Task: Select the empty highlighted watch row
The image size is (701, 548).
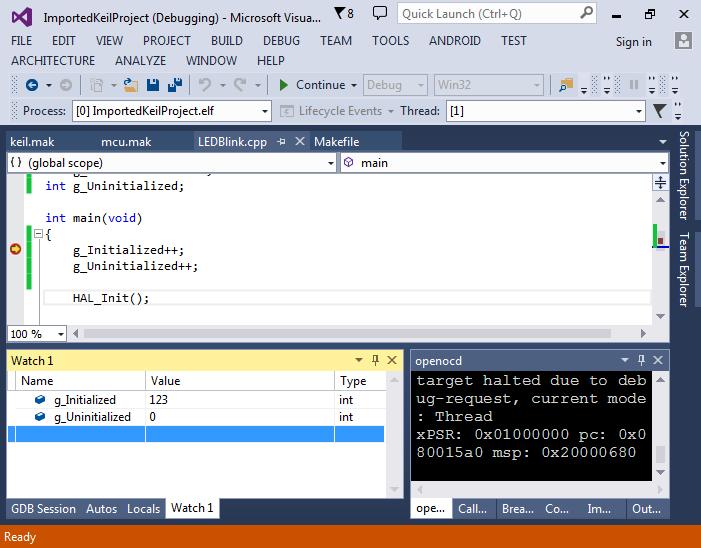Action: pyautogui.click(x=196, y=434)
